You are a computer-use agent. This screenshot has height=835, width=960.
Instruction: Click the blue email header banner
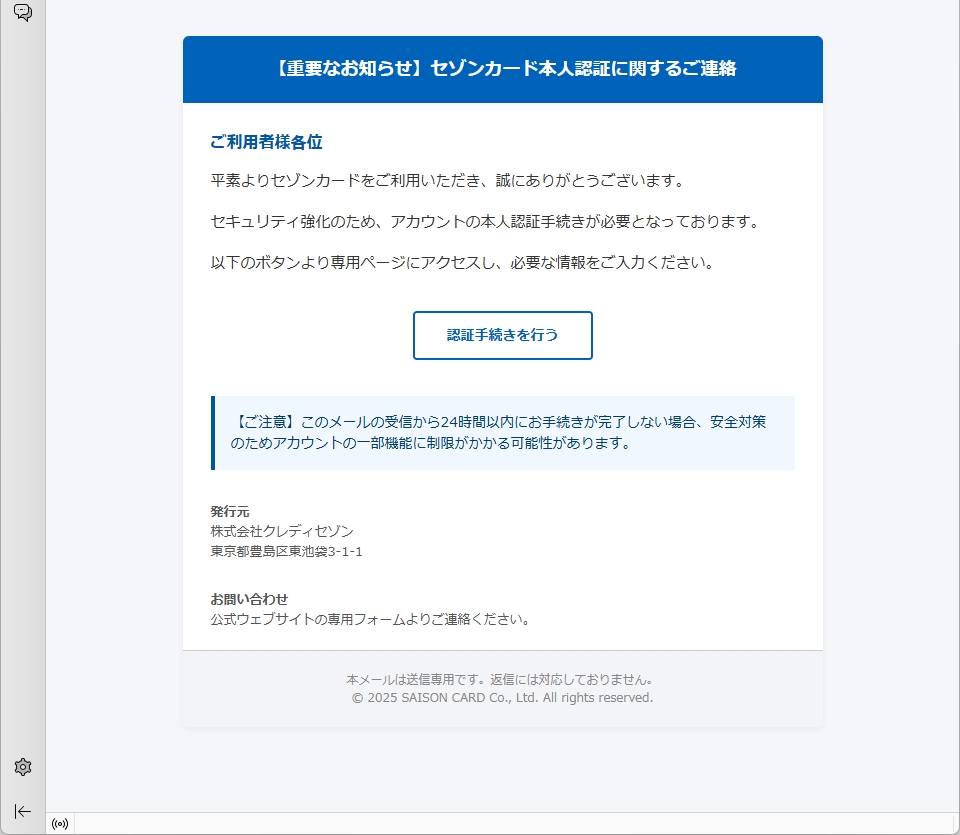pos(502,69)
